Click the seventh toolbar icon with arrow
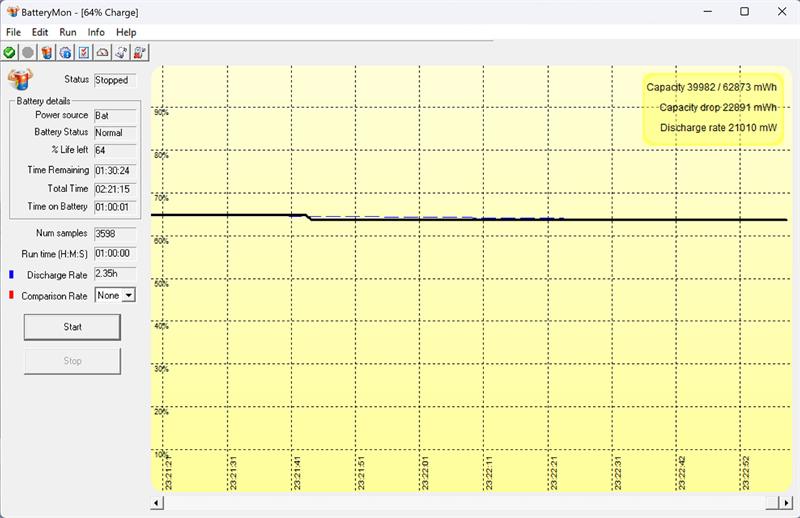 121,53
